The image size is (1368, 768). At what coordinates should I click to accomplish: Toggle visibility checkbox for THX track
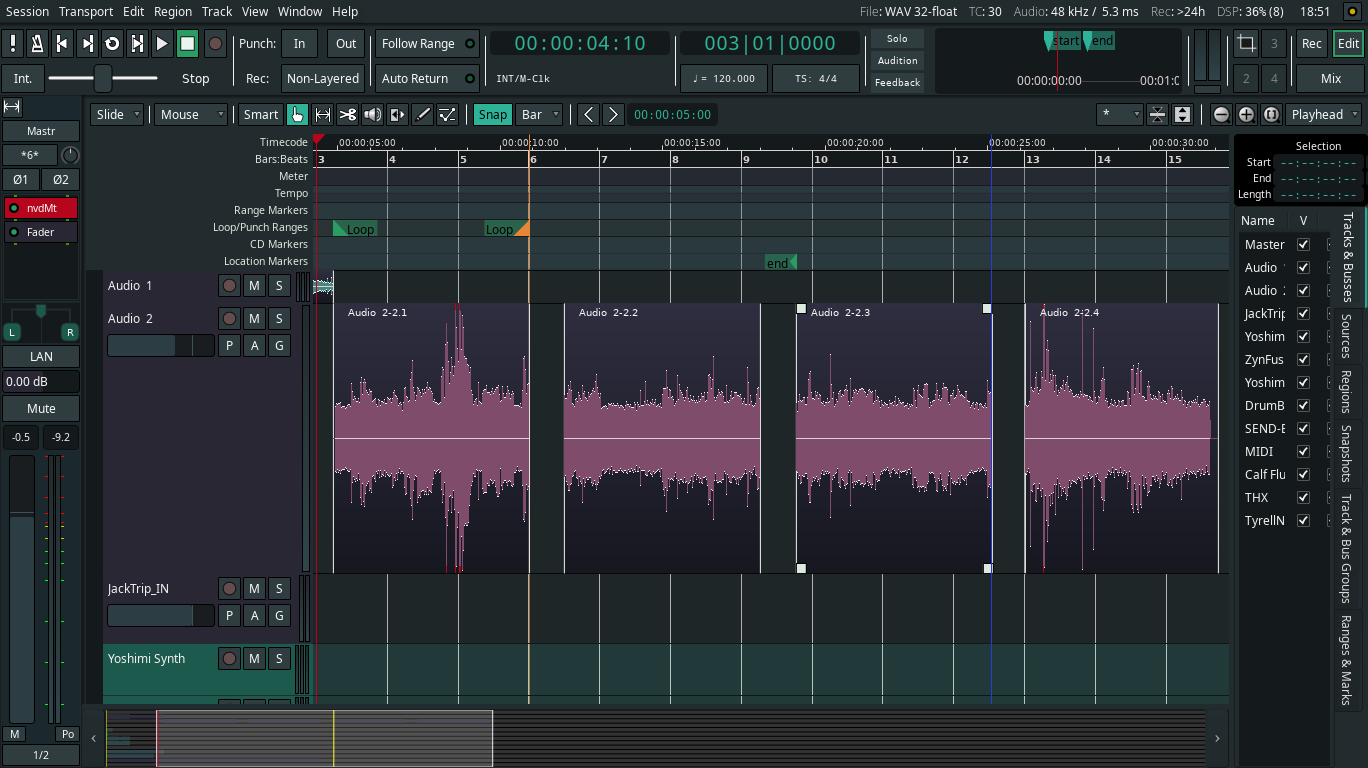1303,498
